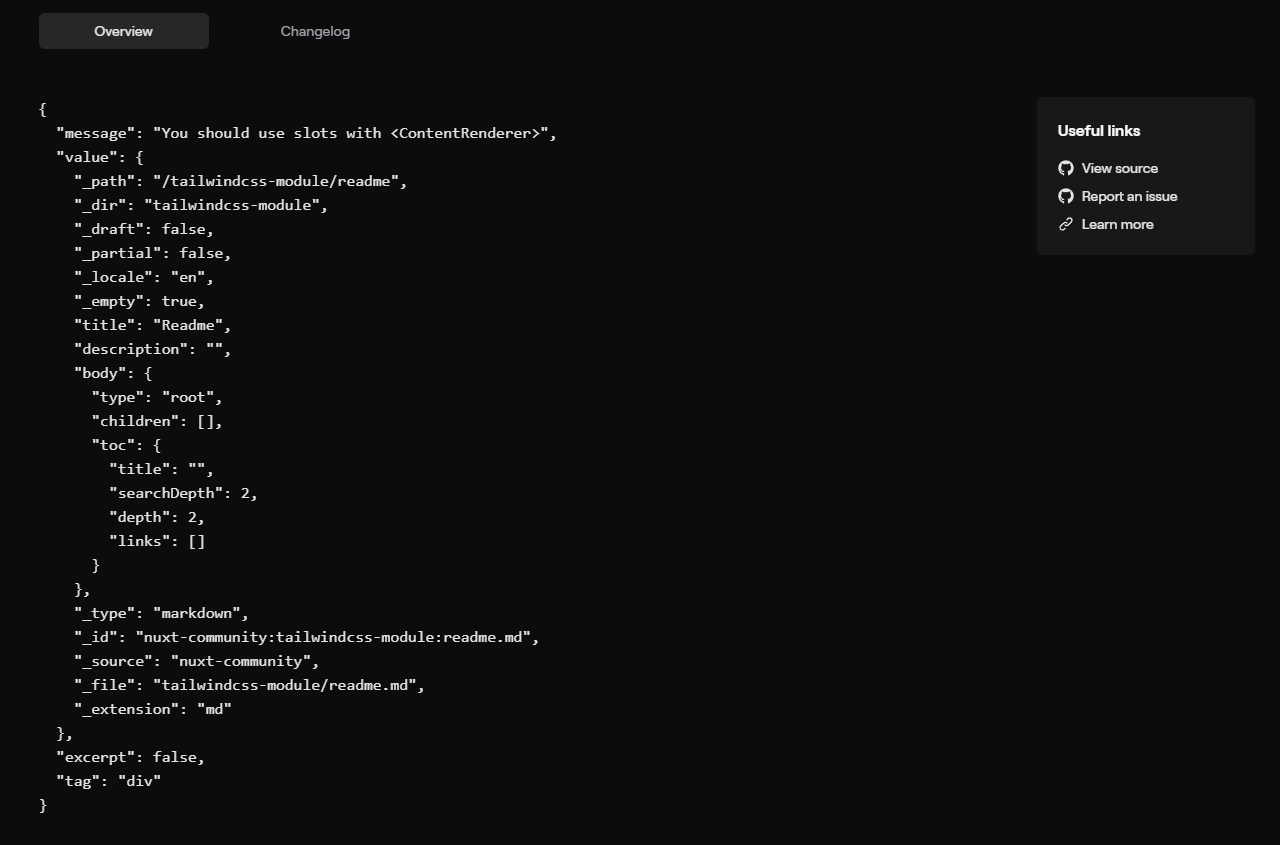This screenshot has height=845, width=1280.
Task: Click the GitHub icon beside View source
Action: click(1066, 168)
